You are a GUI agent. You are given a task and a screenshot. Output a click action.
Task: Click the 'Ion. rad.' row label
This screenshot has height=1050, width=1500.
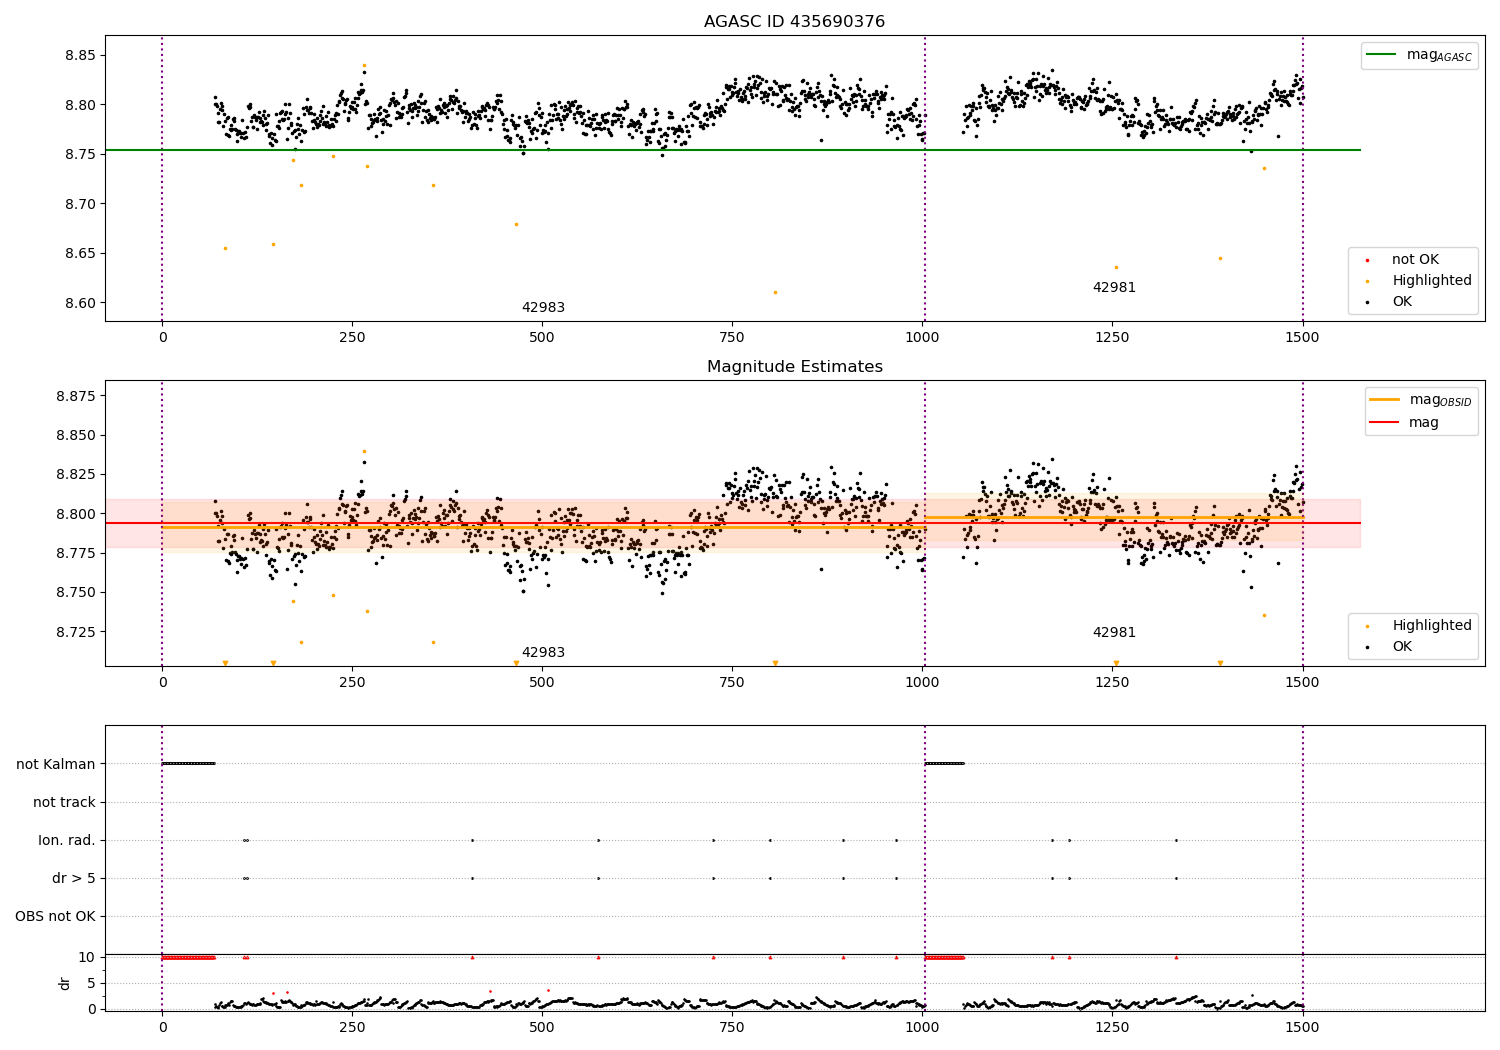(x=67, y=840)
